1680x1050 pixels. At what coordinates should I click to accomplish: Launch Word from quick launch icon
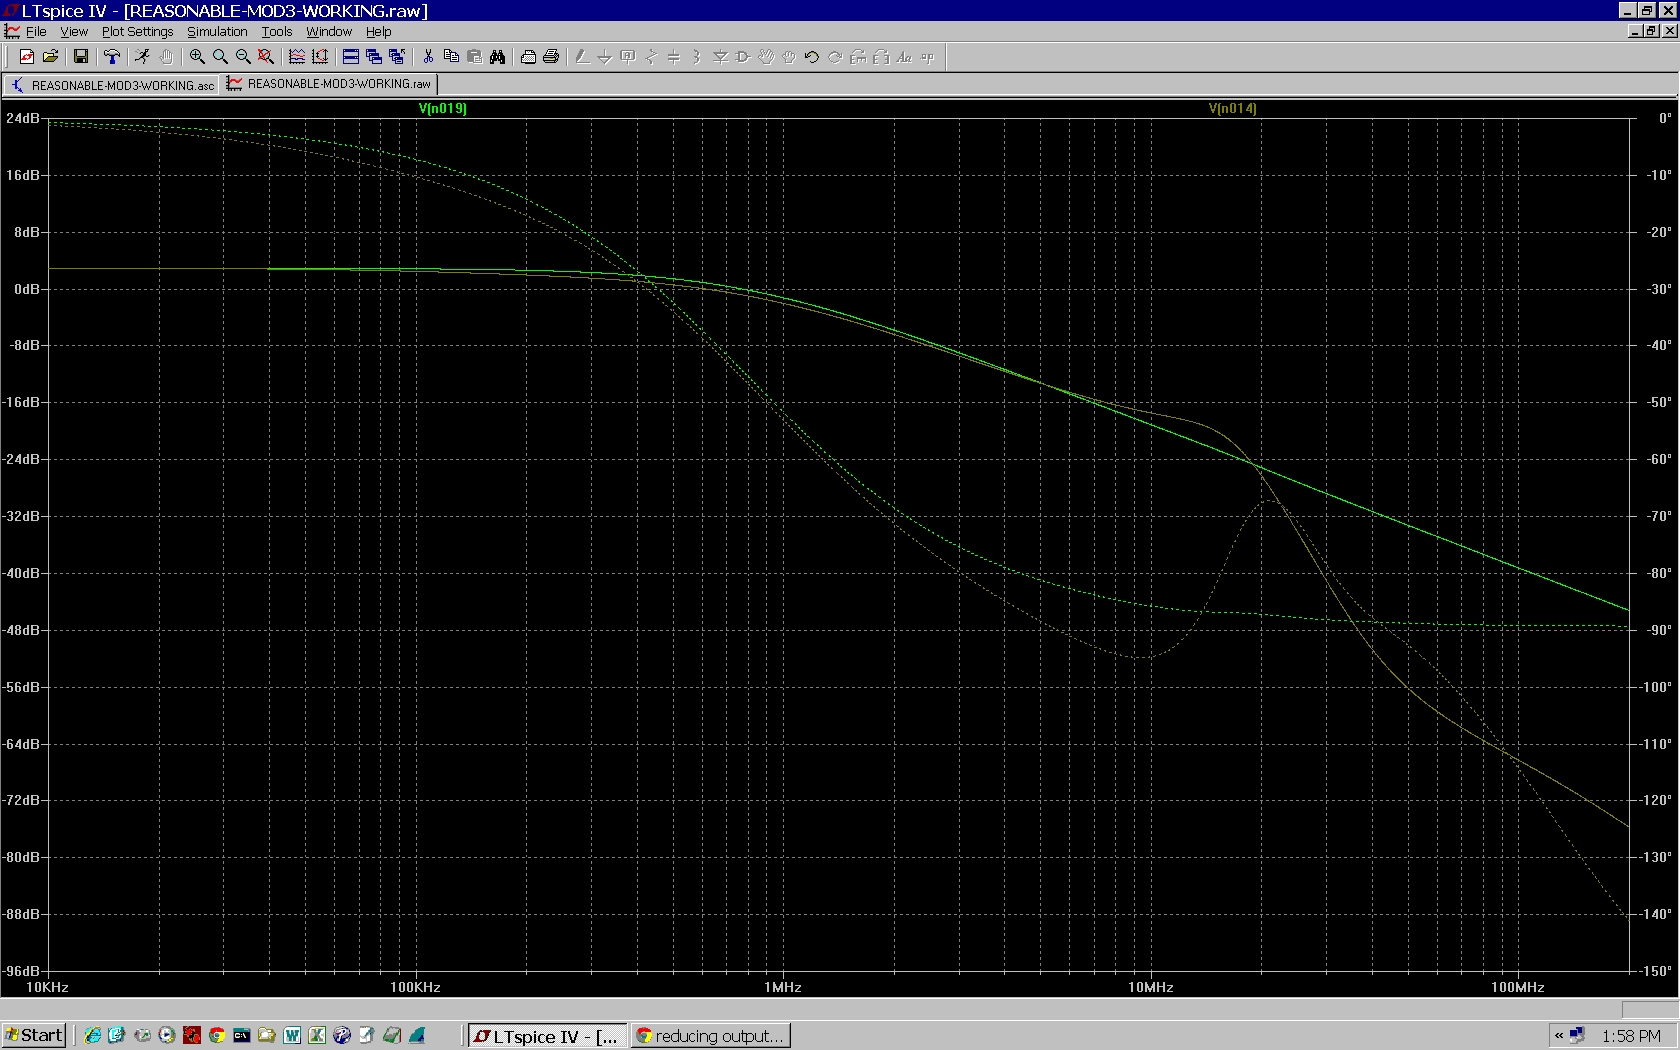click(x=292, y=1035)
